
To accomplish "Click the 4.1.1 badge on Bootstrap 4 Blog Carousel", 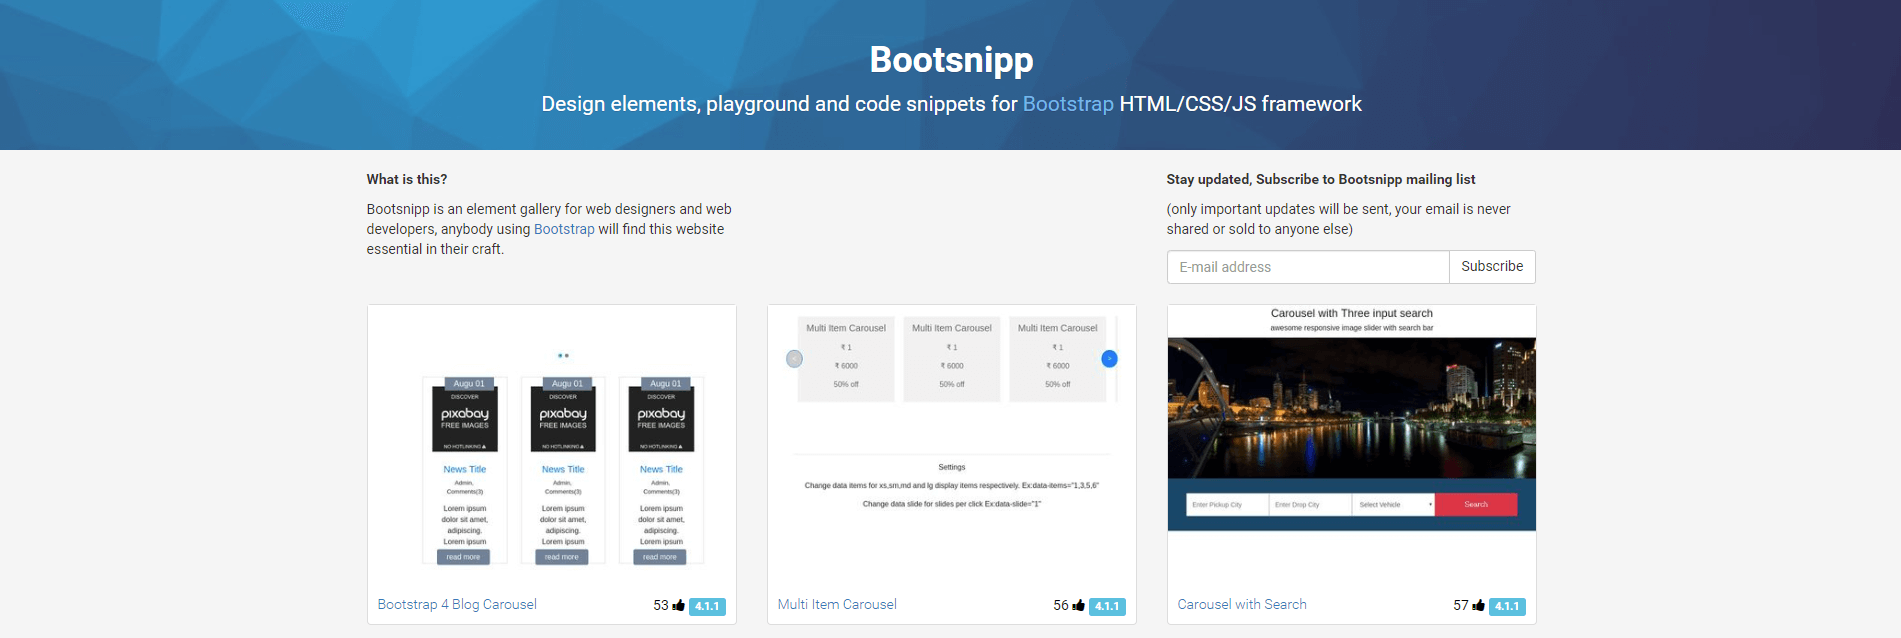I will (707, 606).
